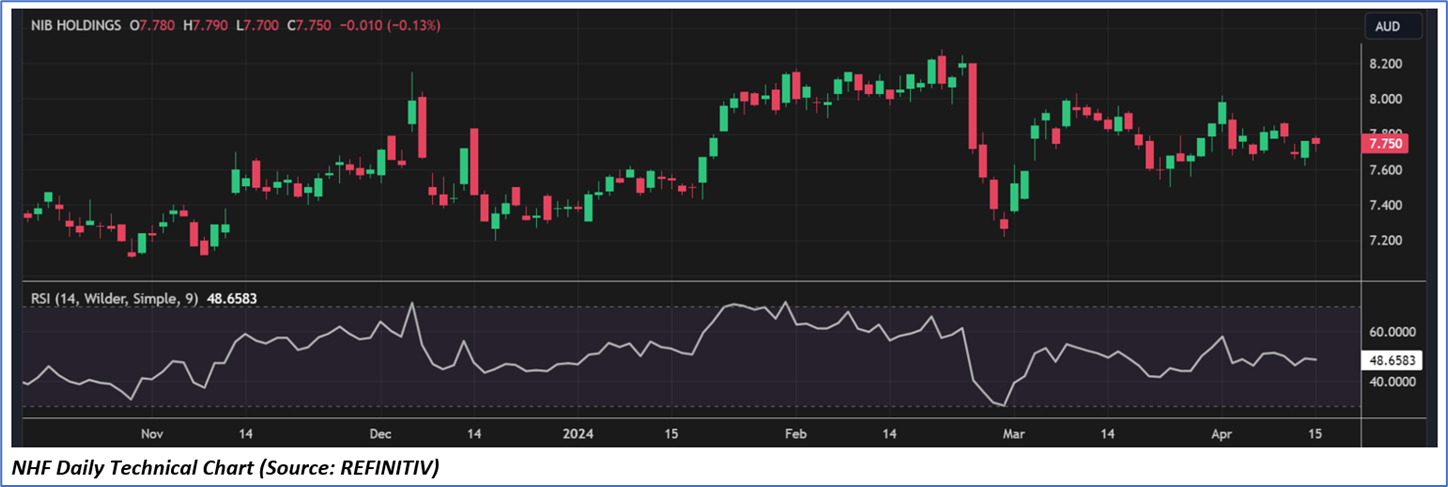Screen dimensions: 1448x487
Task: Click the 40.0000 RSI axis label
Action: point(1393,382)
